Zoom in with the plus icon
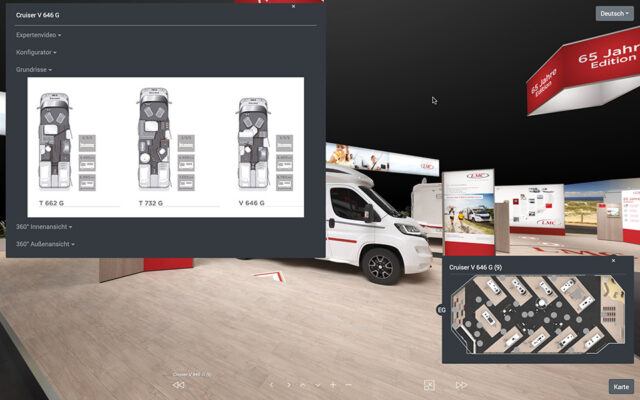The width and height of the screenshot is (640, 400). tap(333, 385)
